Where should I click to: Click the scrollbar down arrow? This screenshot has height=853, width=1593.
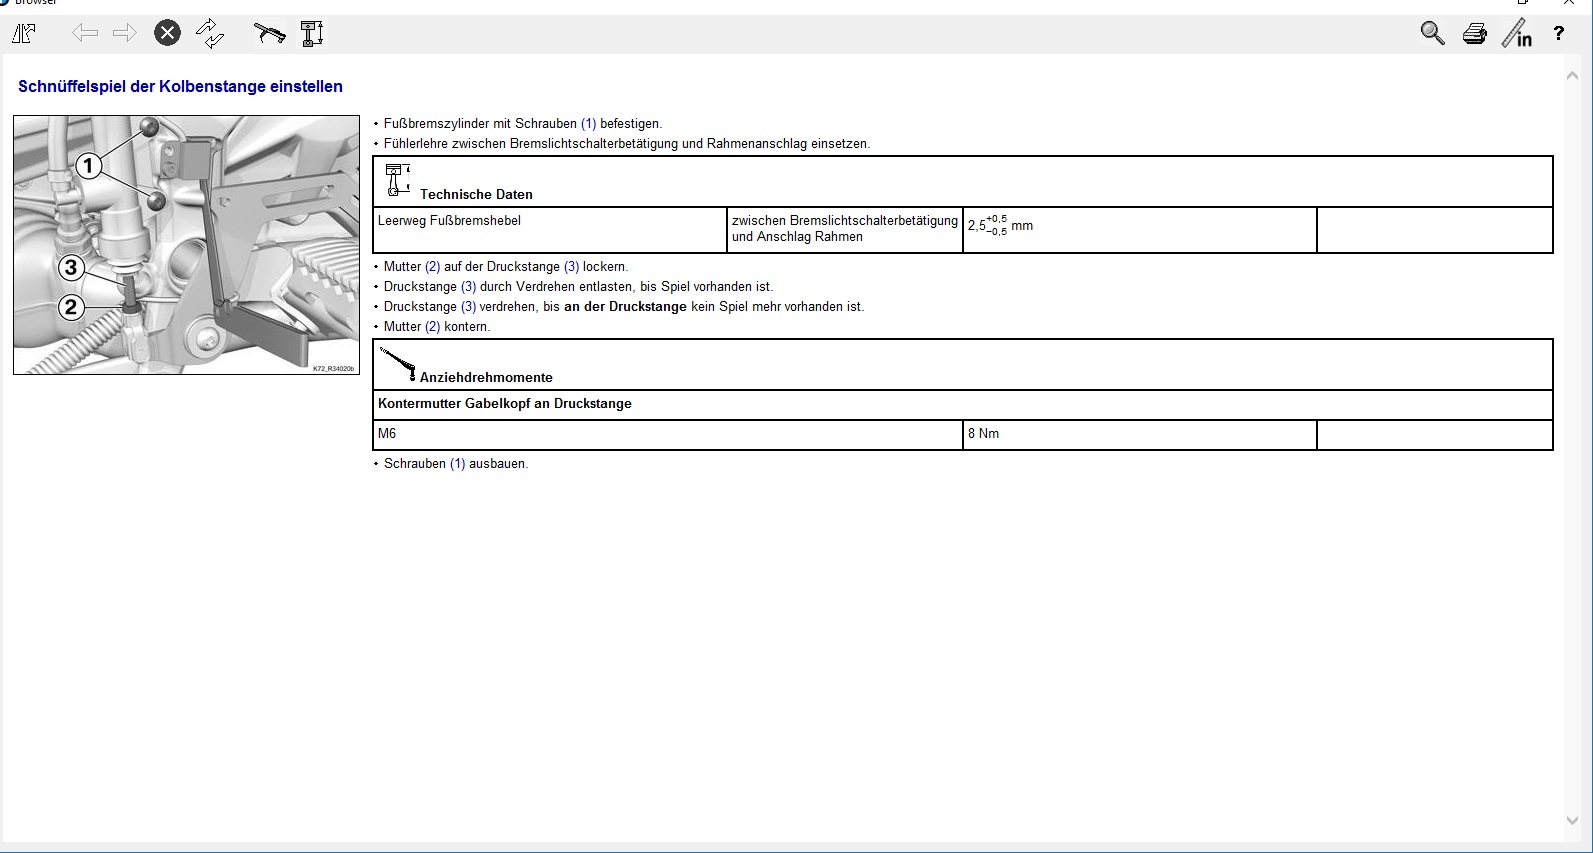[x=1572, y=821]
